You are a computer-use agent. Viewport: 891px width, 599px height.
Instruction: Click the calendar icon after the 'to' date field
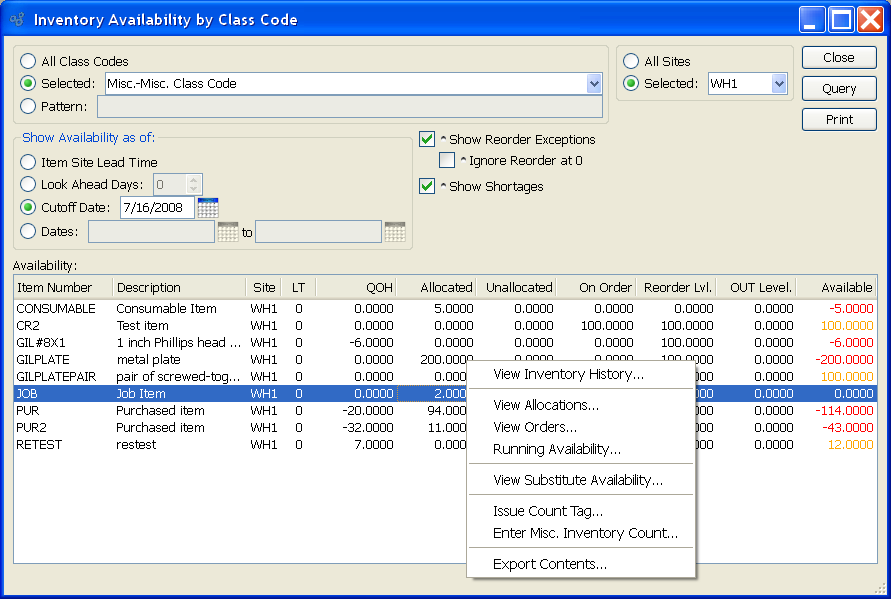pyautogui.click(x=395, y=232)
